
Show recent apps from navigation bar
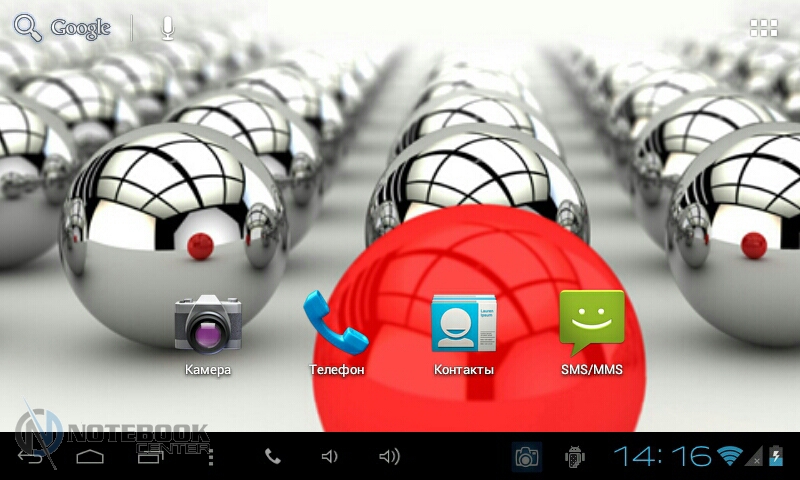(x=150, y=457)
